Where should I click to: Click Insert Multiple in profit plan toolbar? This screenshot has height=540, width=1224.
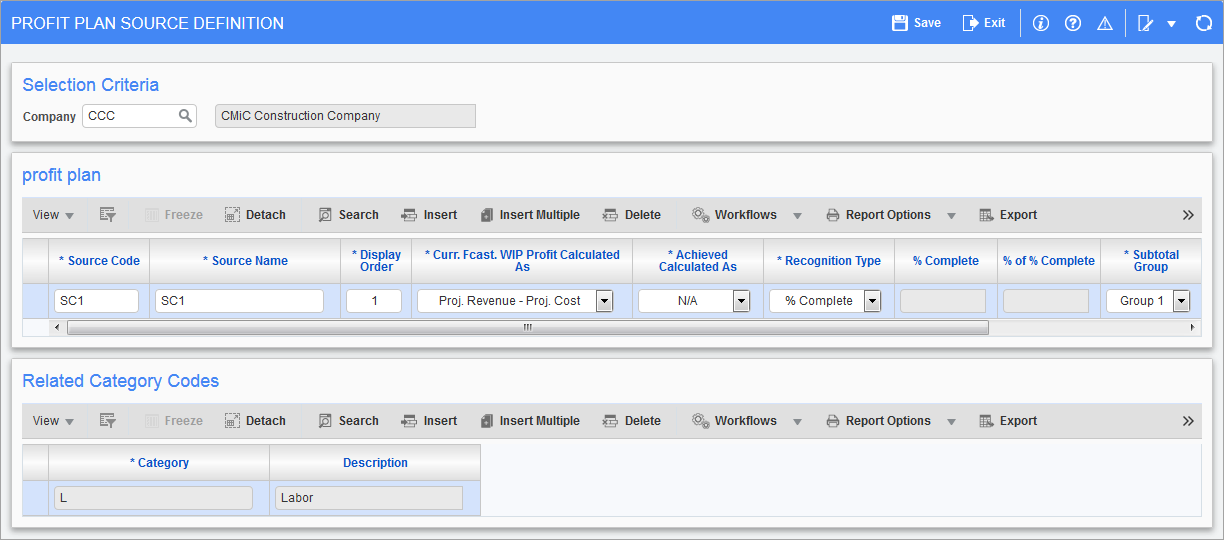coord(529,215)
